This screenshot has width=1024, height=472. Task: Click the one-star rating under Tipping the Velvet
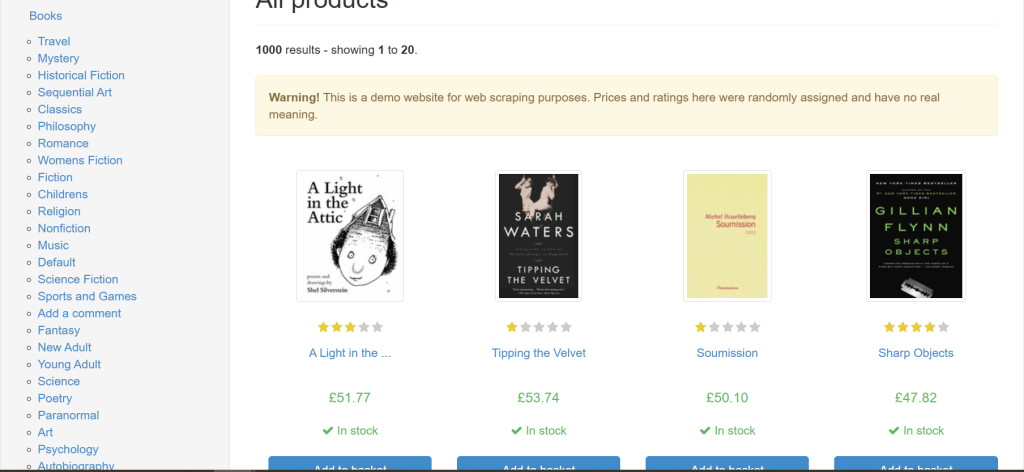539,327
